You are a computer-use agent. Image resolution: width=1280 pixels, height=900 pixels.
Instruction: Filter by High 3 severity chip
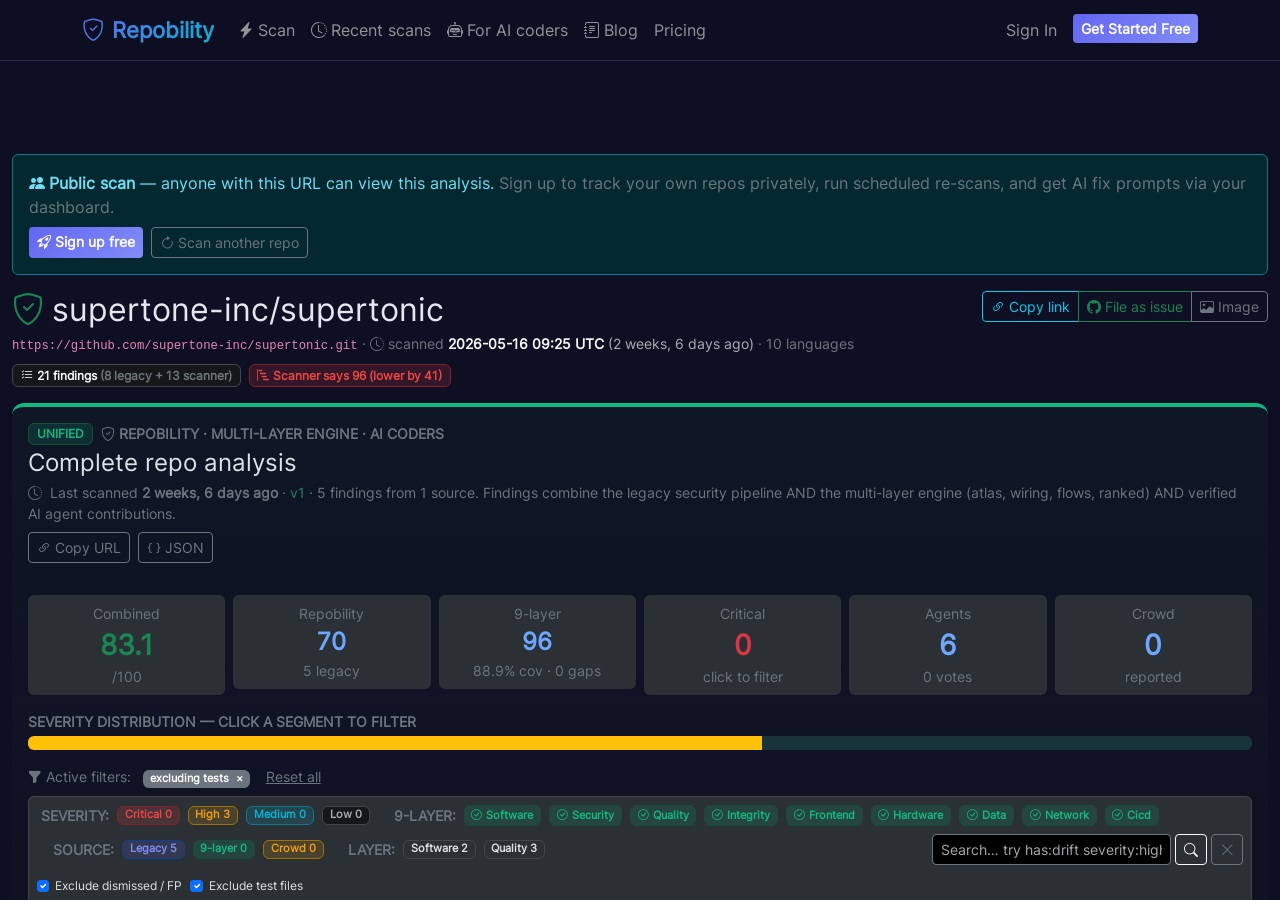pyautogui.click(x=213, y=815)
